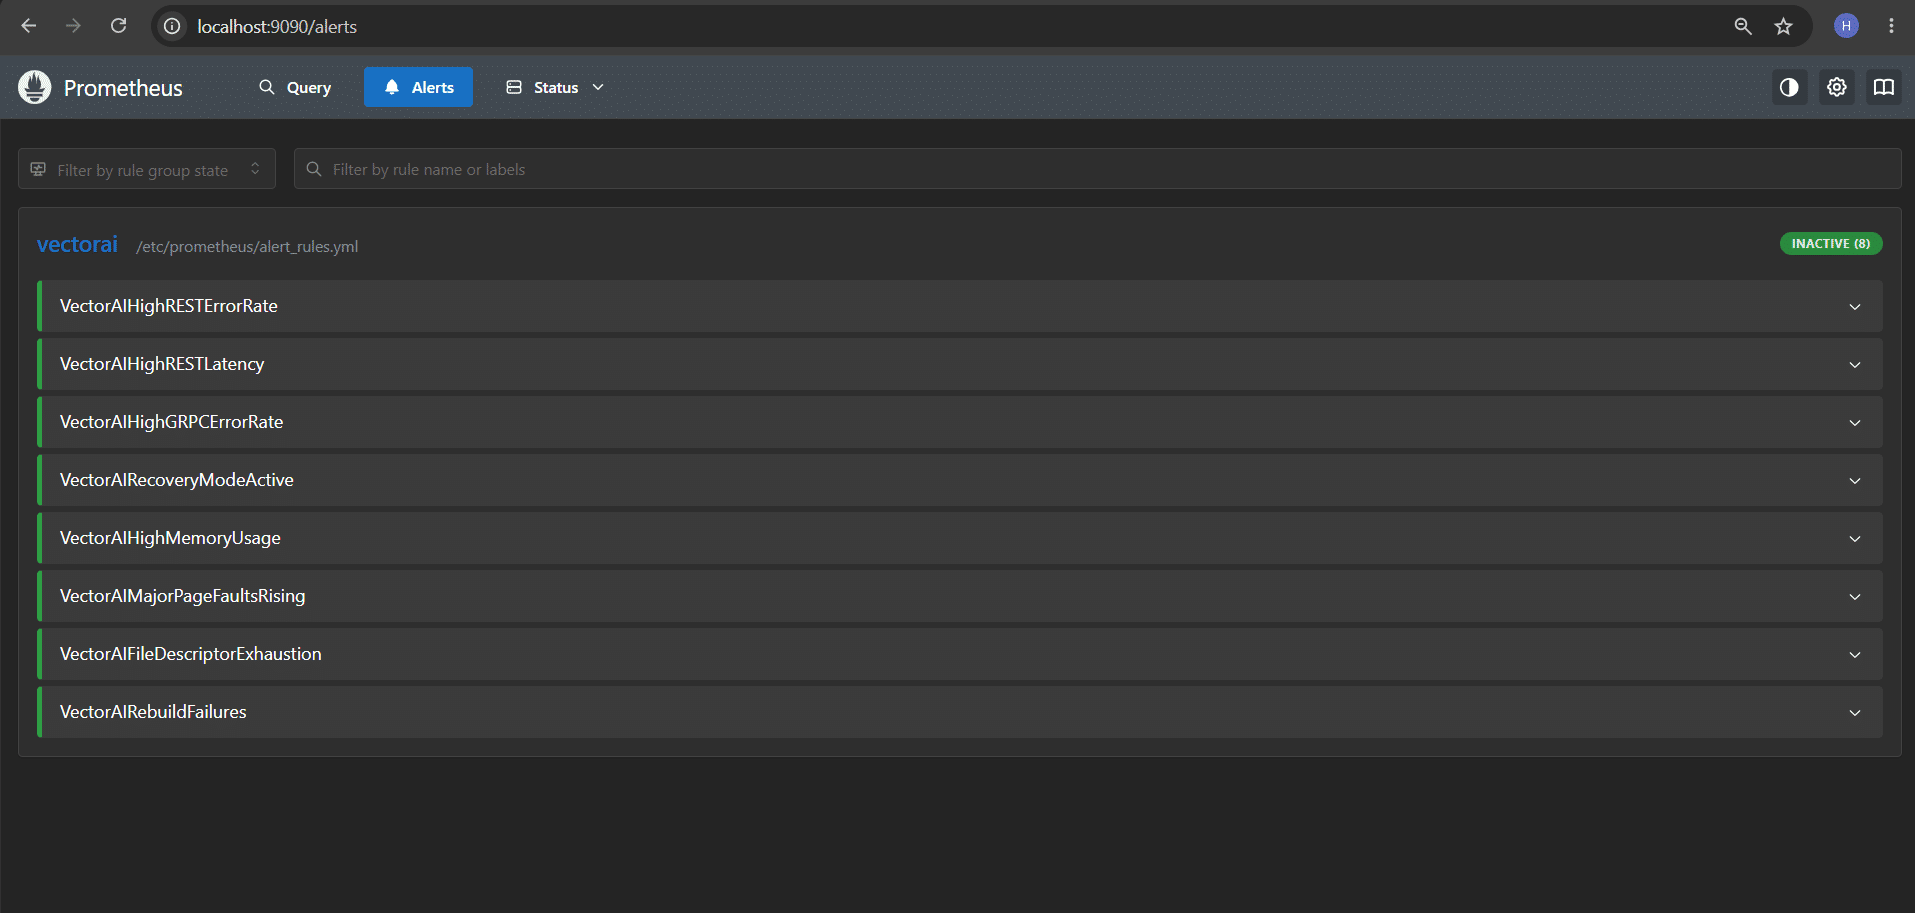
Task: Click the Prometheus title text
Action: (x=123, y=88)
